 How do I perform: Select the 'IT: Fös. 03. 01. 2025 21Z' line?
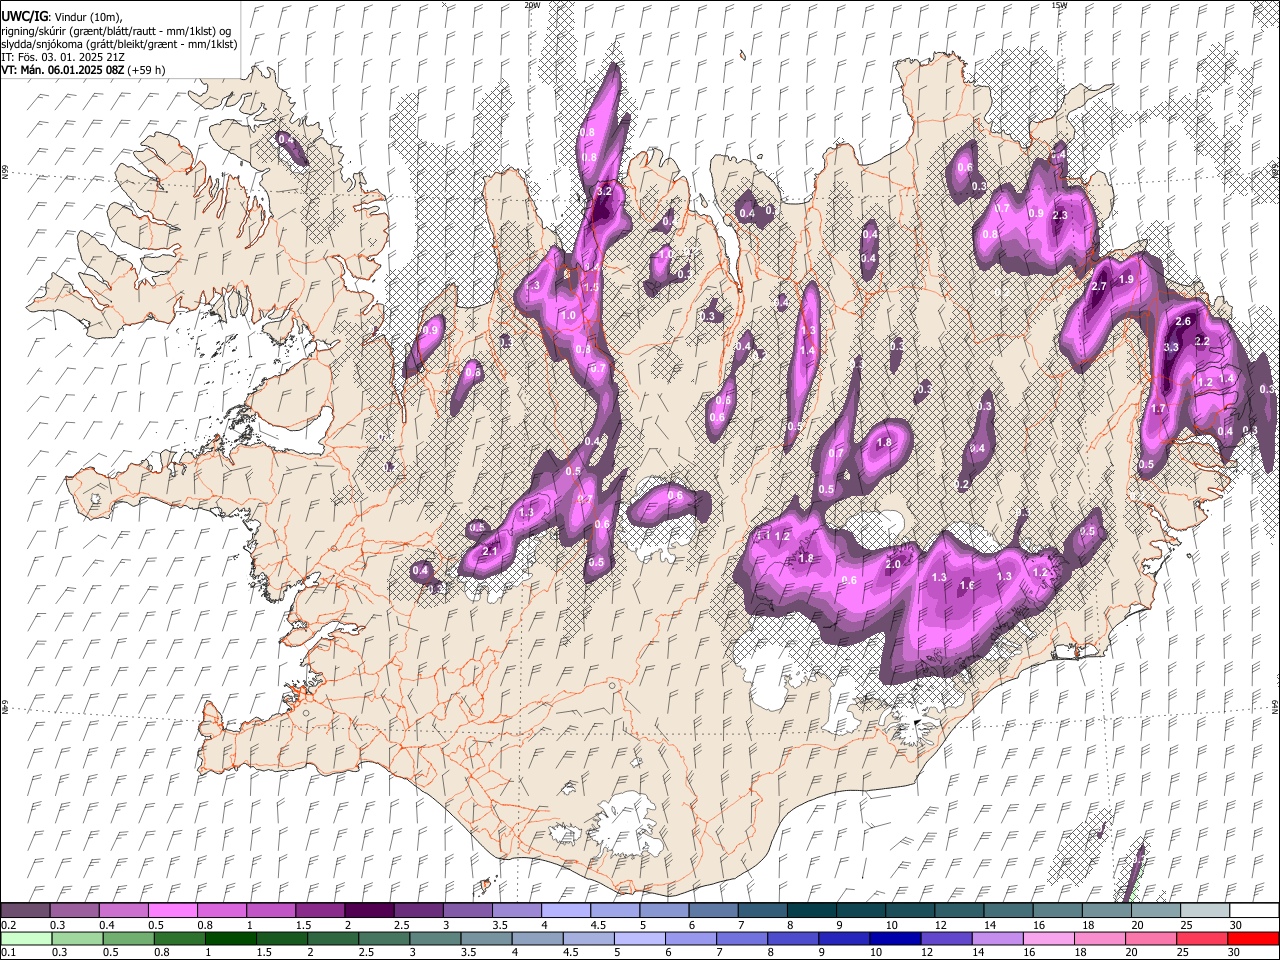click(63, 57)
